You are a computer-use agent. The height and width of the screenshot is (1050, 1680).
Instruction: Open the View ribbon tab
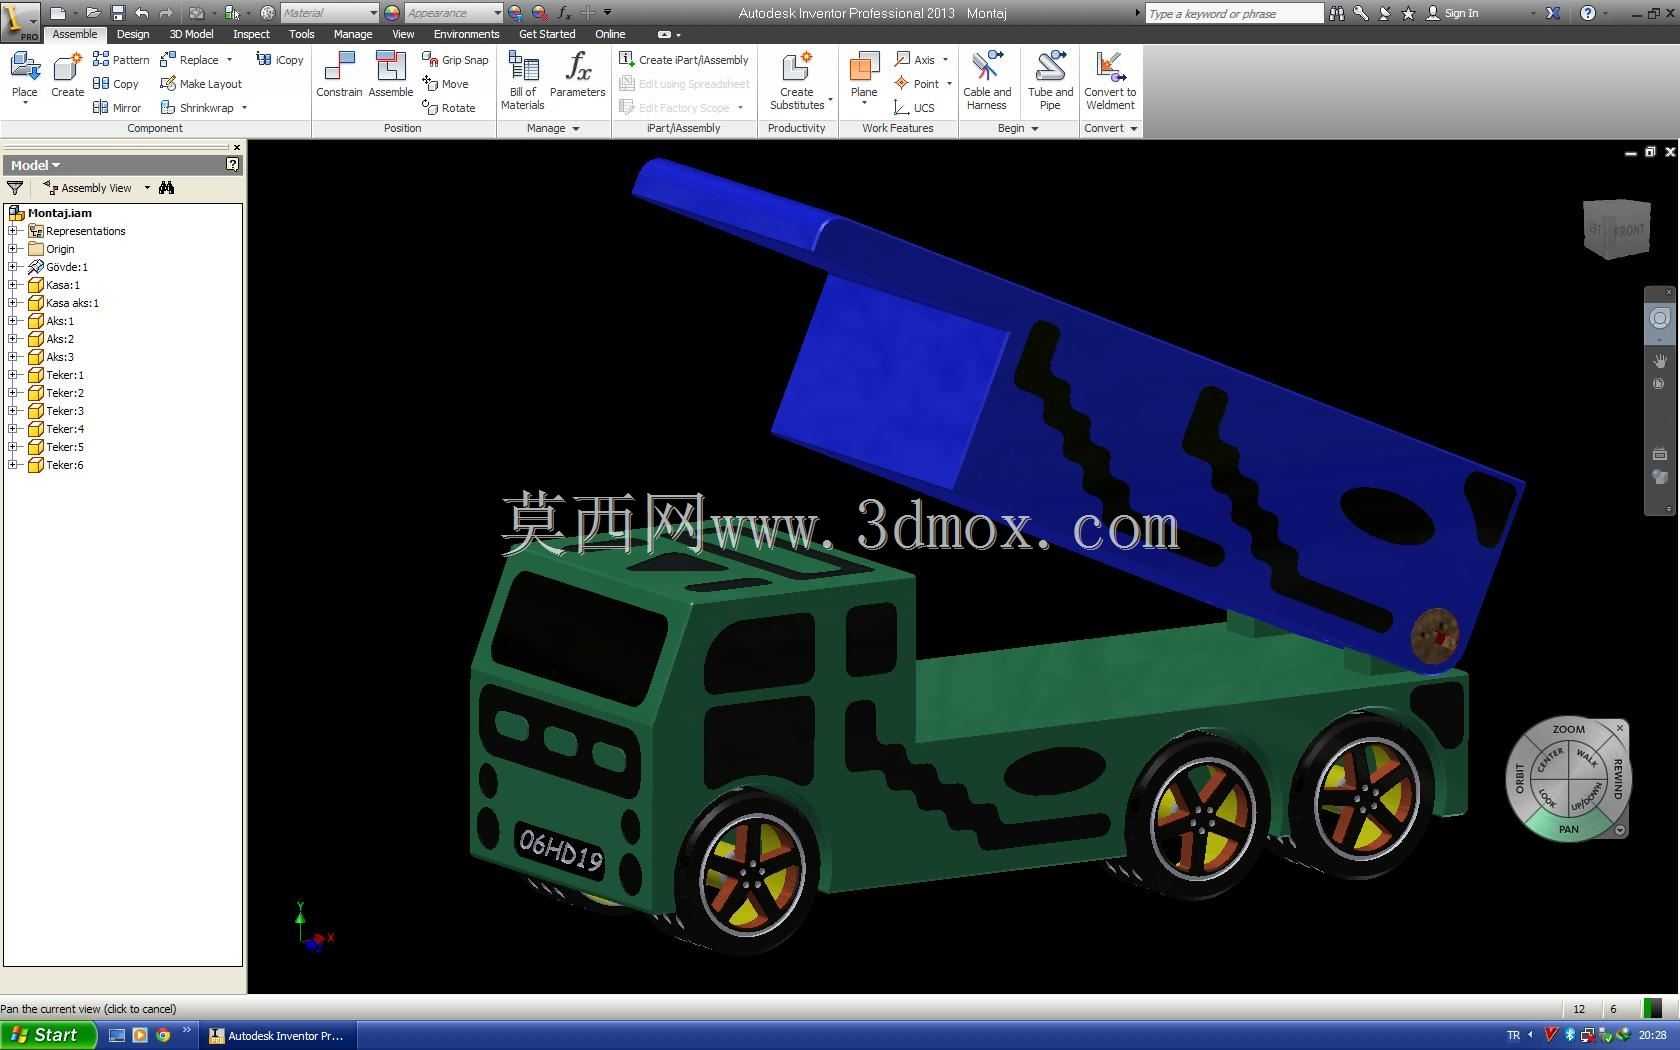coord(403,34)
